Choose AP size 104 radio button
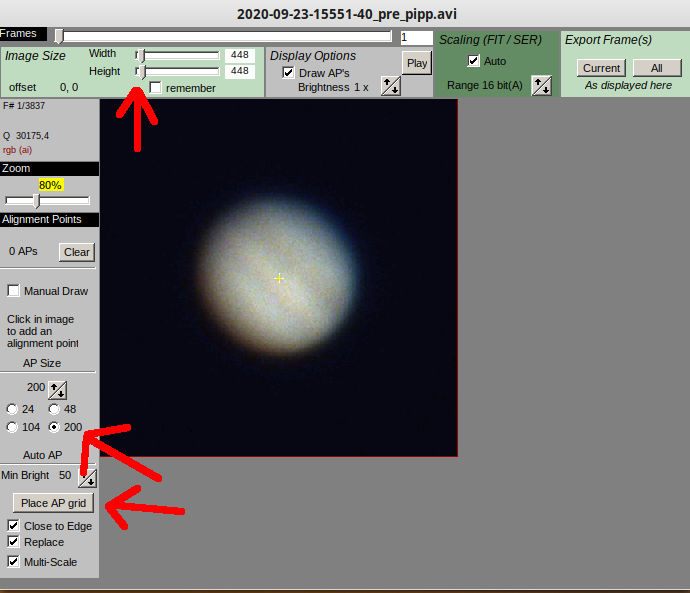Screen dimensions: 690x593 (x=12, y=427)
